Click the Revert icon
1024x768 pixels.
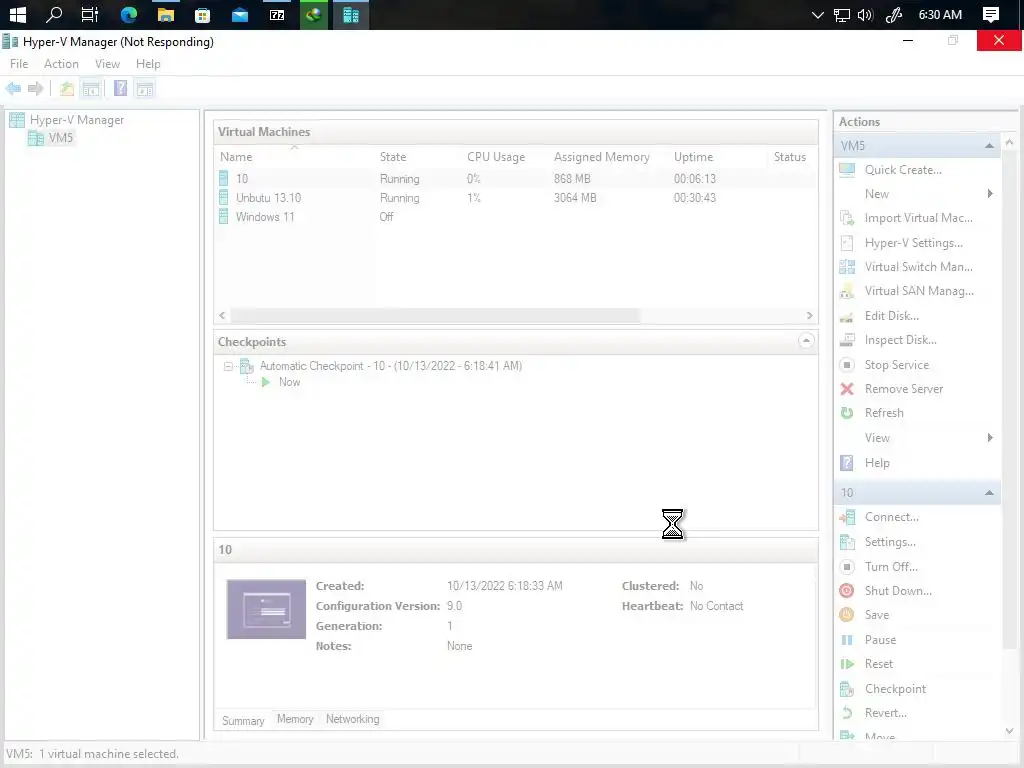click(847, 712)
